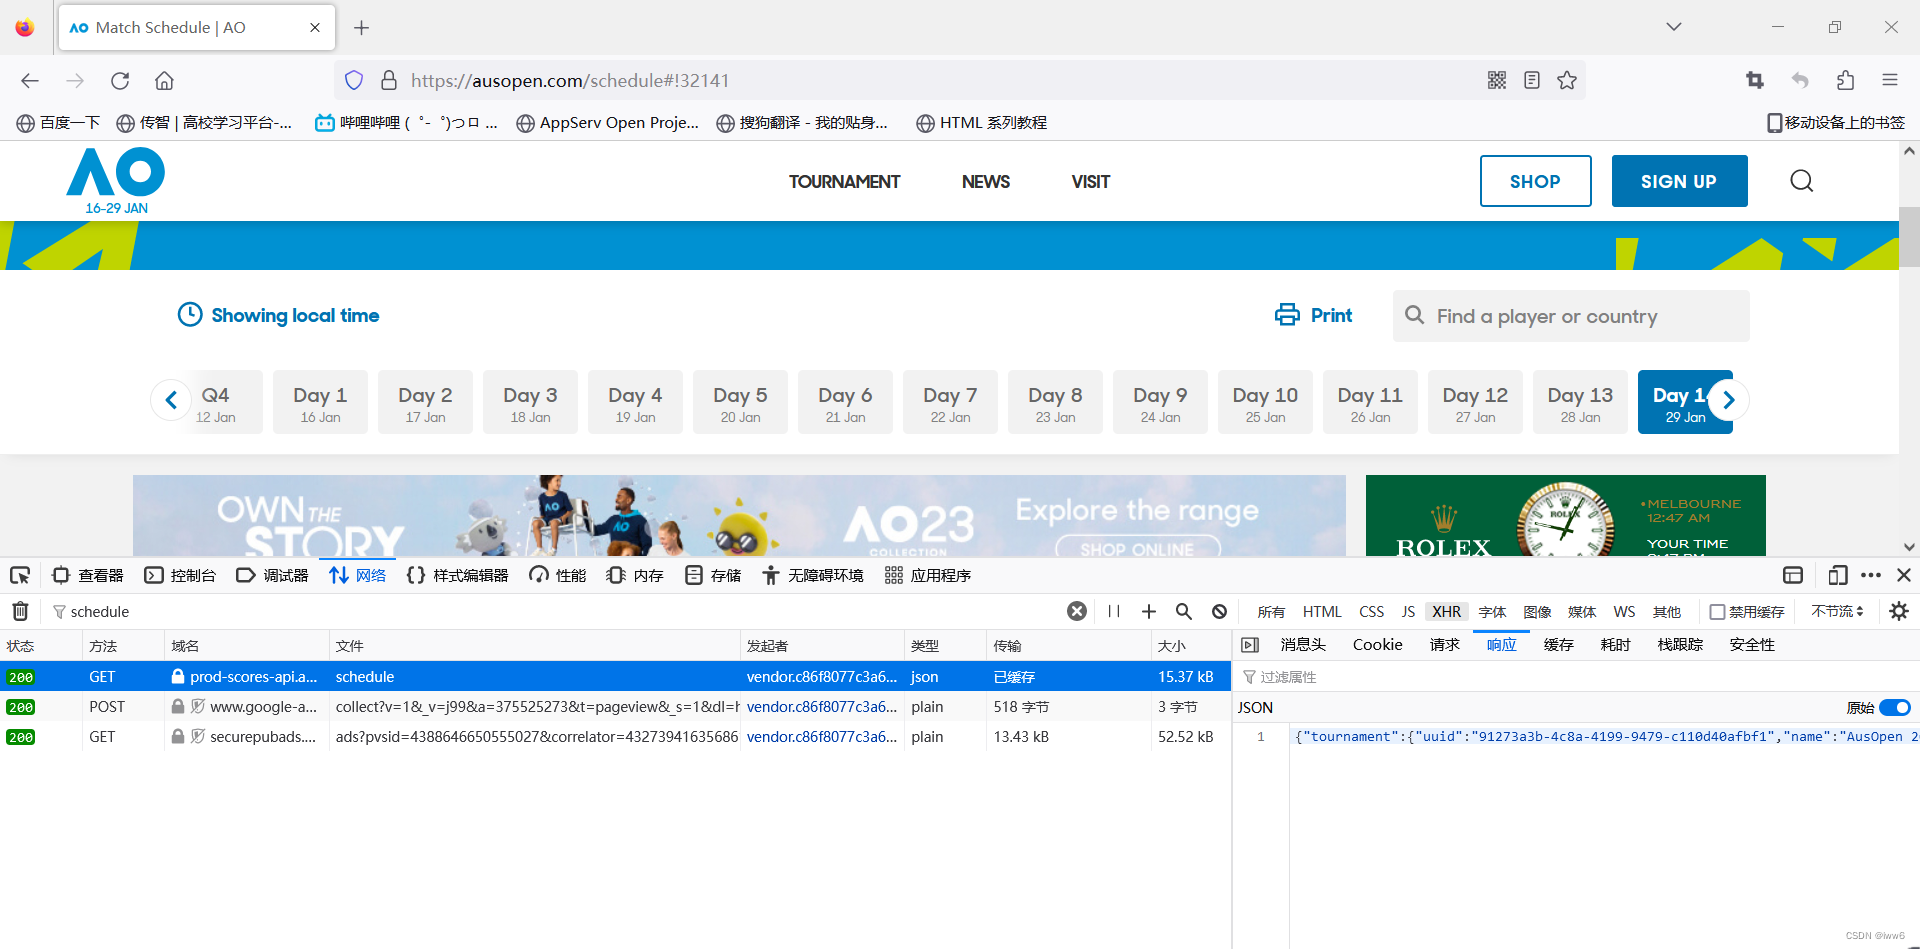Open a new browser tab

click(x=362, y=28)
